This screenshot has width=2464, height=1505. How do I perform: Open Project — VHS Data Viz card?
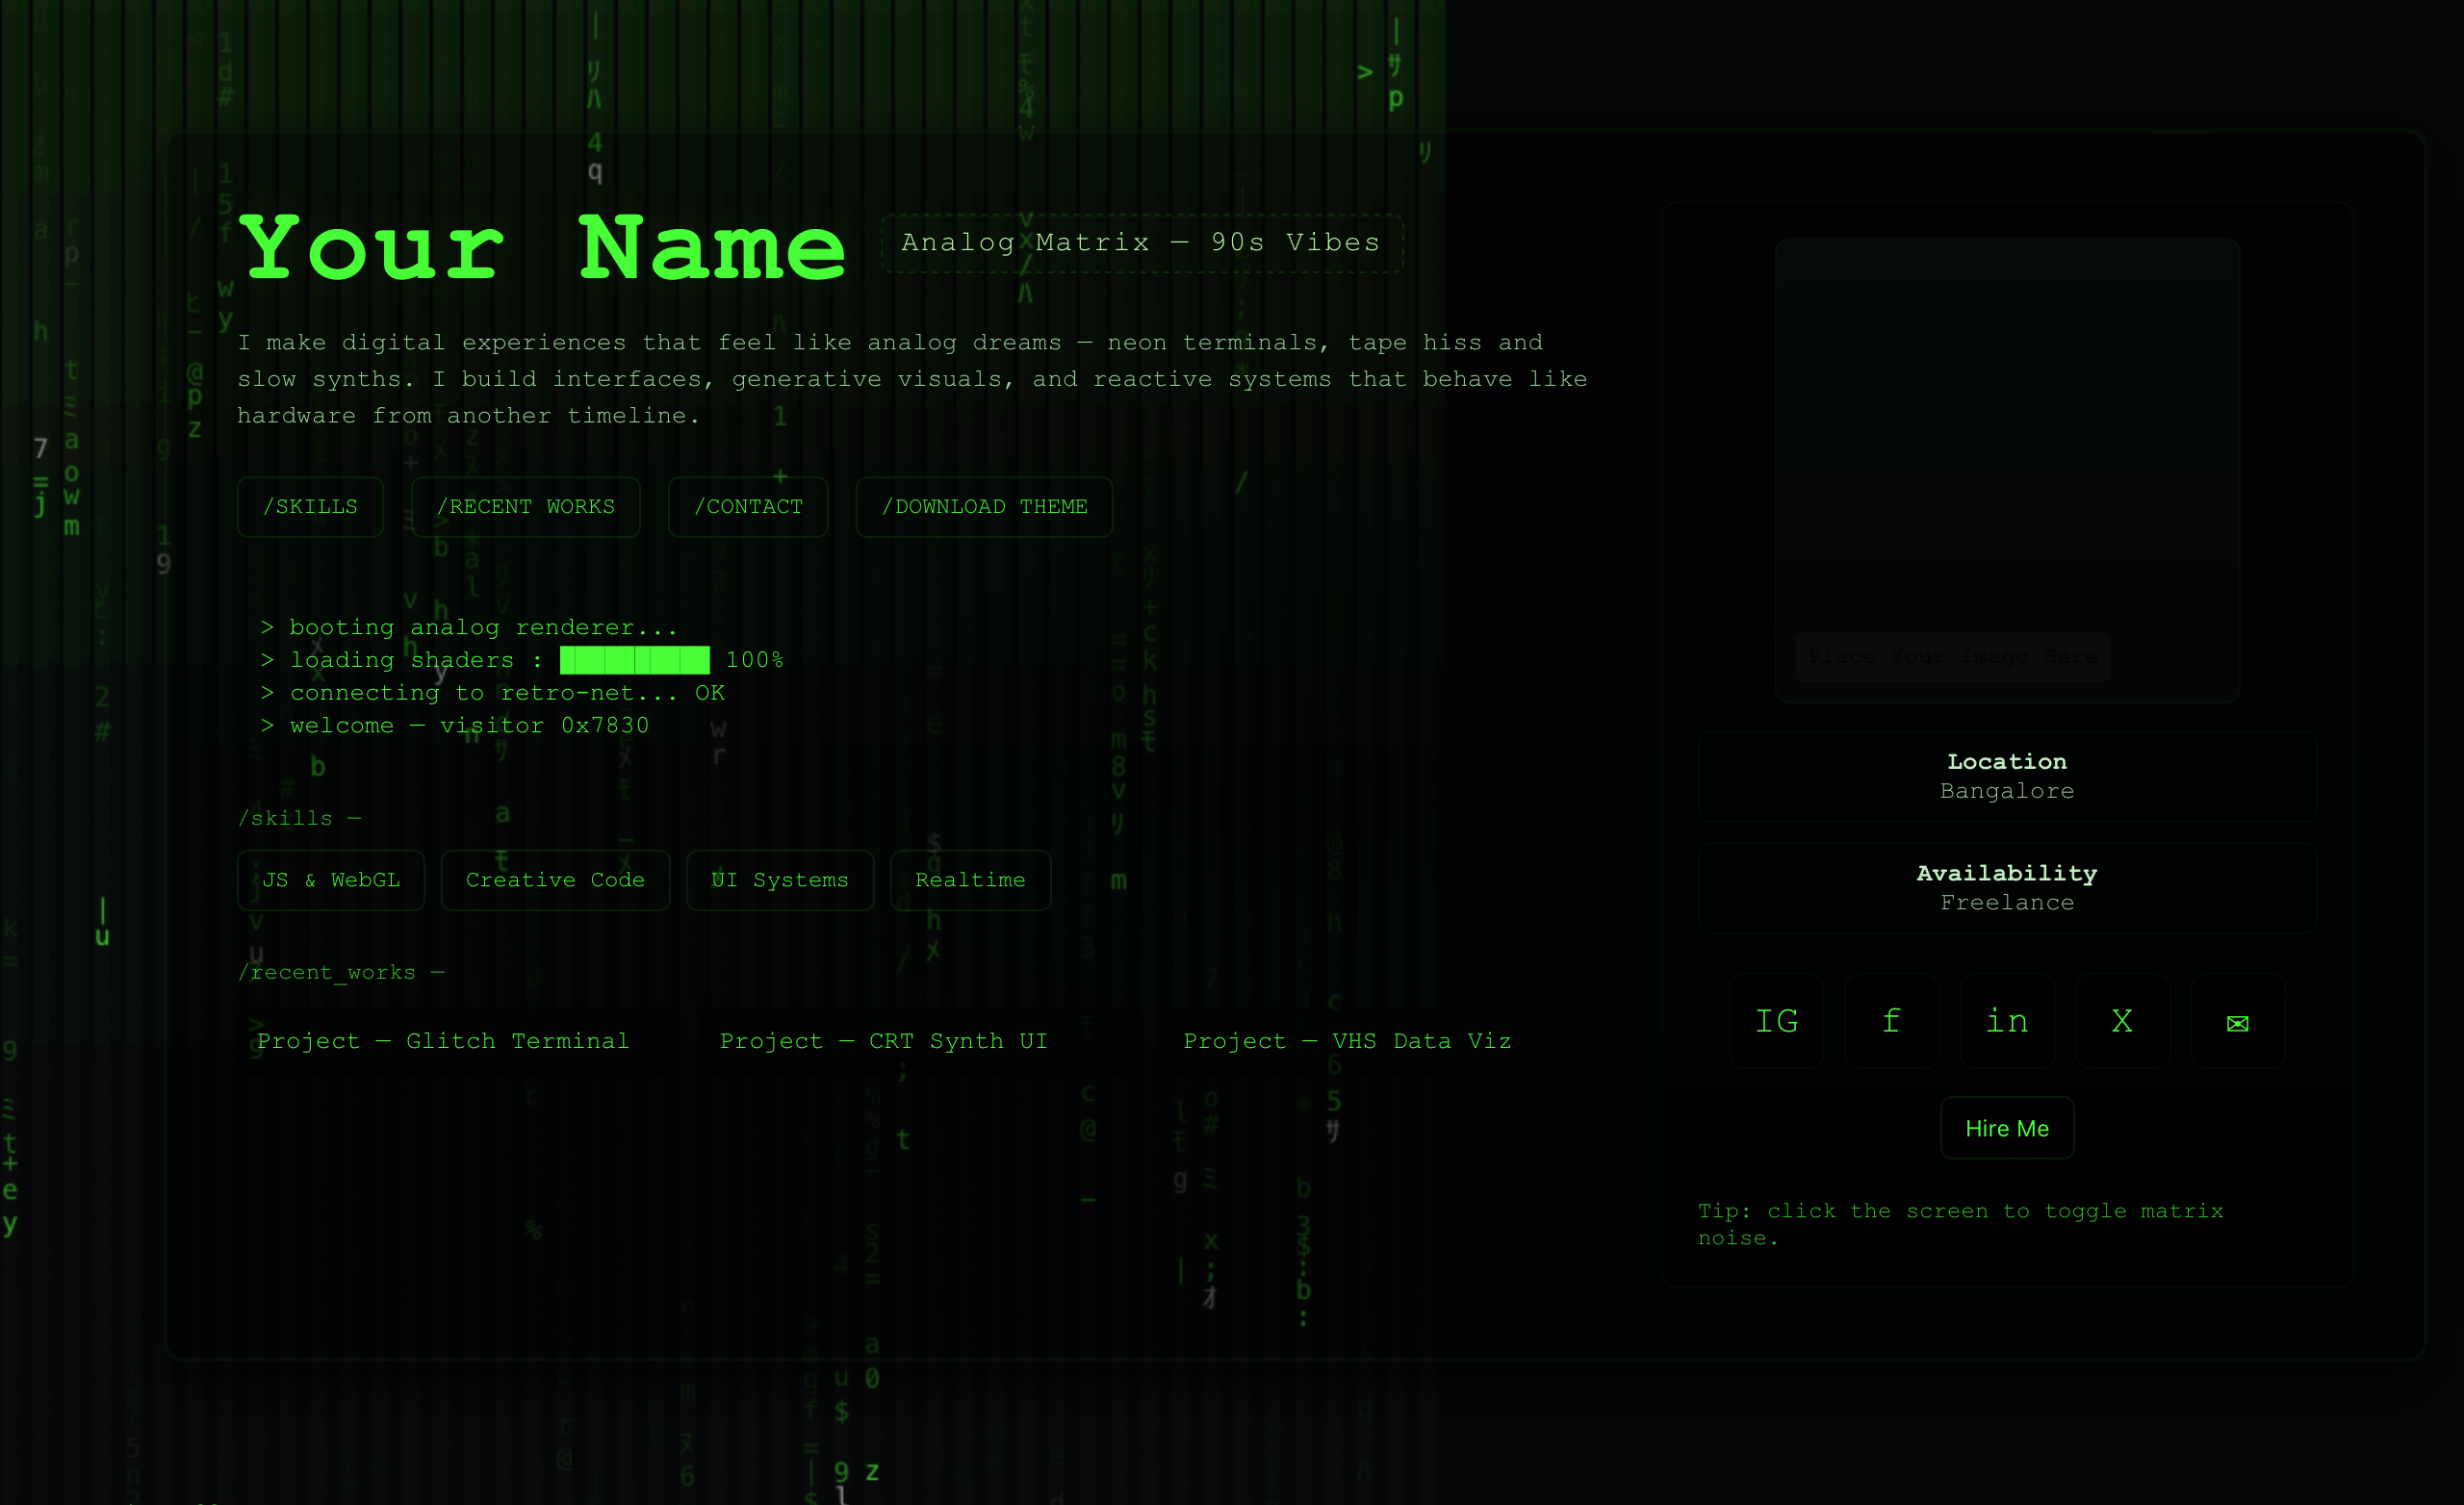coord(1347,1041)
